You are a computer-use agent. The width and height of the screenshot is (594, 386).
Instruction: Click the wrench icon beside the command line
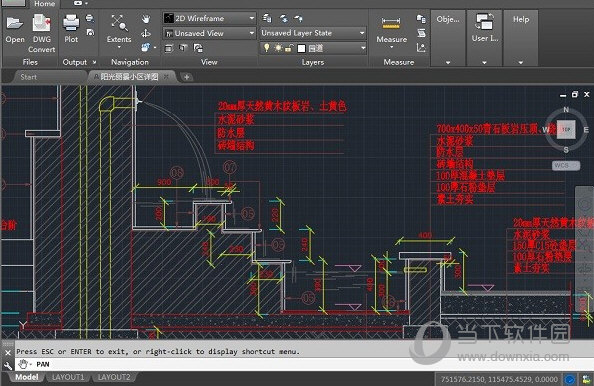pyautogui.click(x=8, y=365)
